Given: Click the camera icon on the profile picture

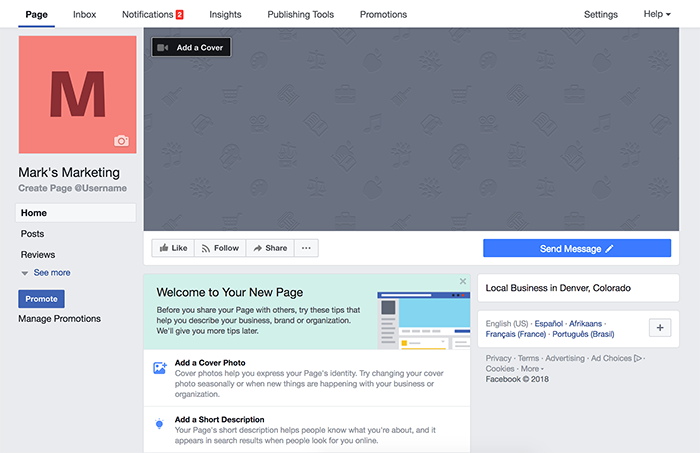Looking at the screenshot, I should pyautogui.click(x=121, y=141).
